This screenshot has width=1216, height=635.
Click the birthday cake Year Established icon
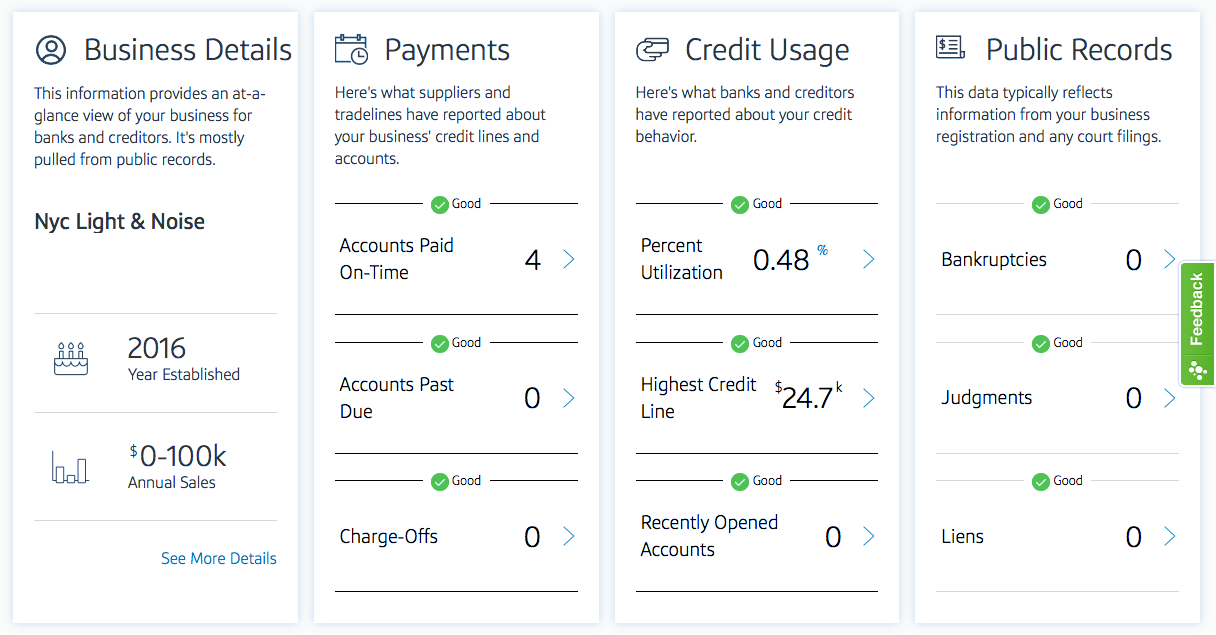(70, 358)
